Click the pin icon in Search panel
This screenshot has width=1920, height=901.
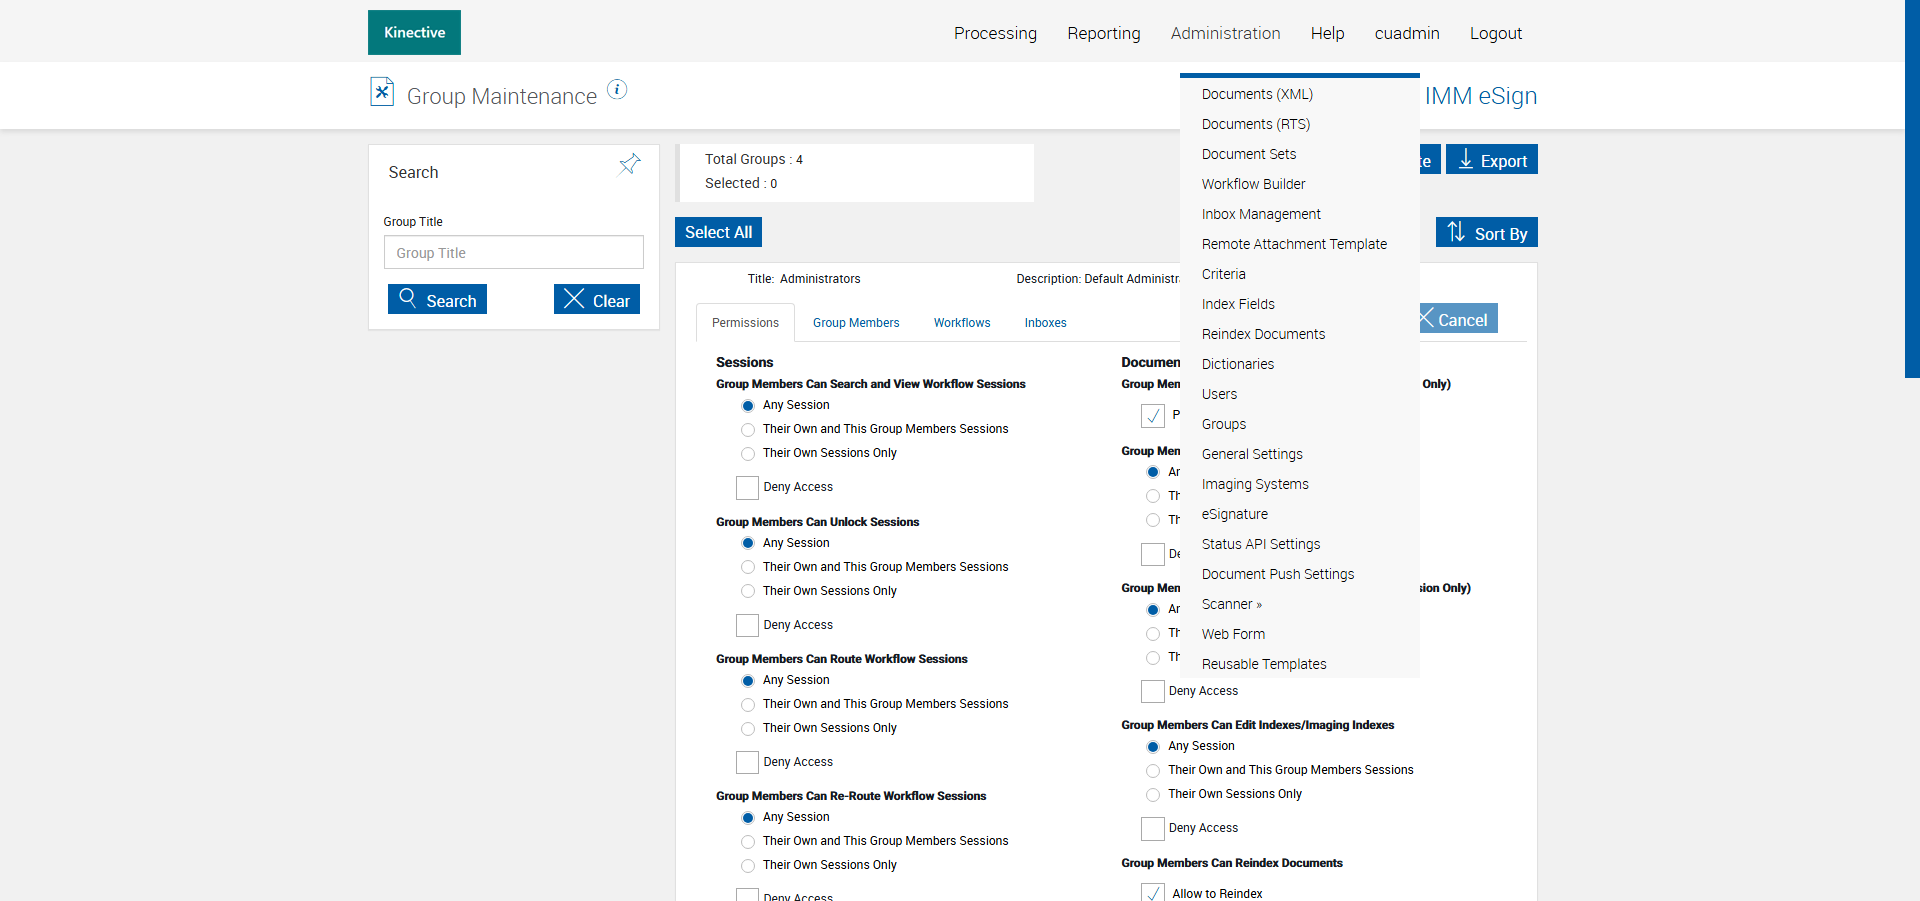click(x=629, y=164)
